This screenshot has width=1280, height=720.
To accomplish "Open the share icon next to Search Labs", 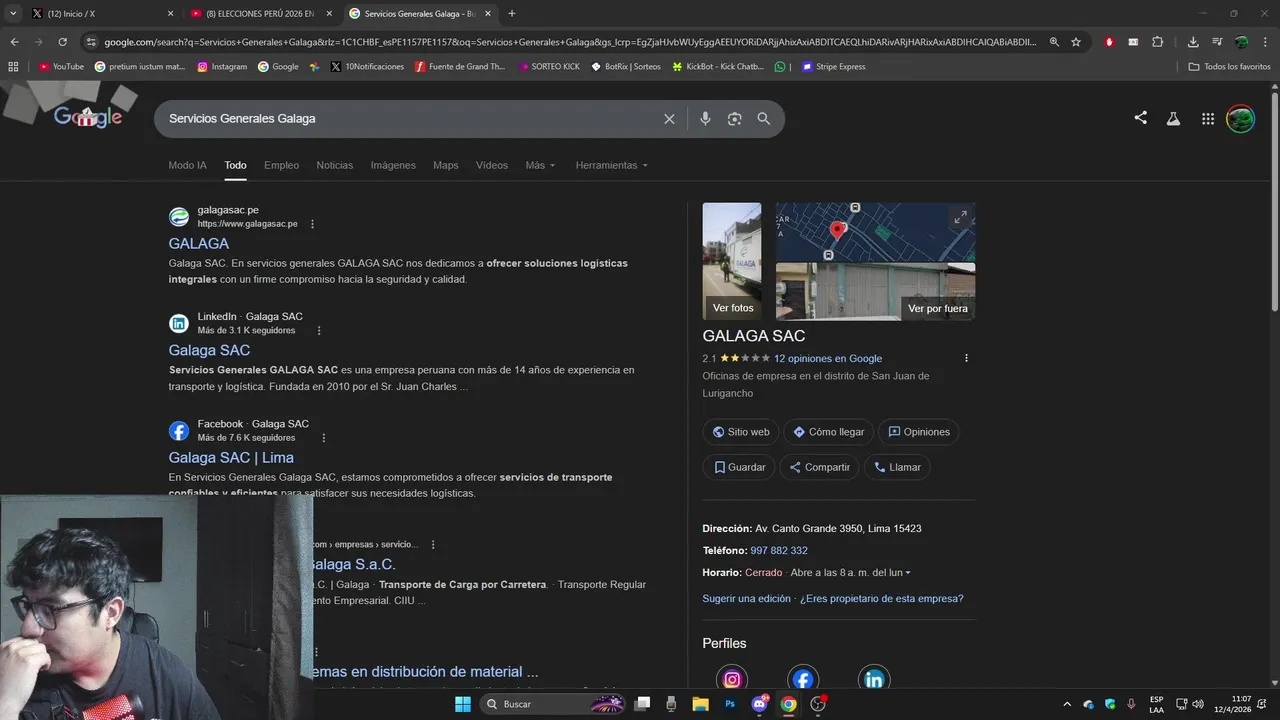I will click(1141, 118).
